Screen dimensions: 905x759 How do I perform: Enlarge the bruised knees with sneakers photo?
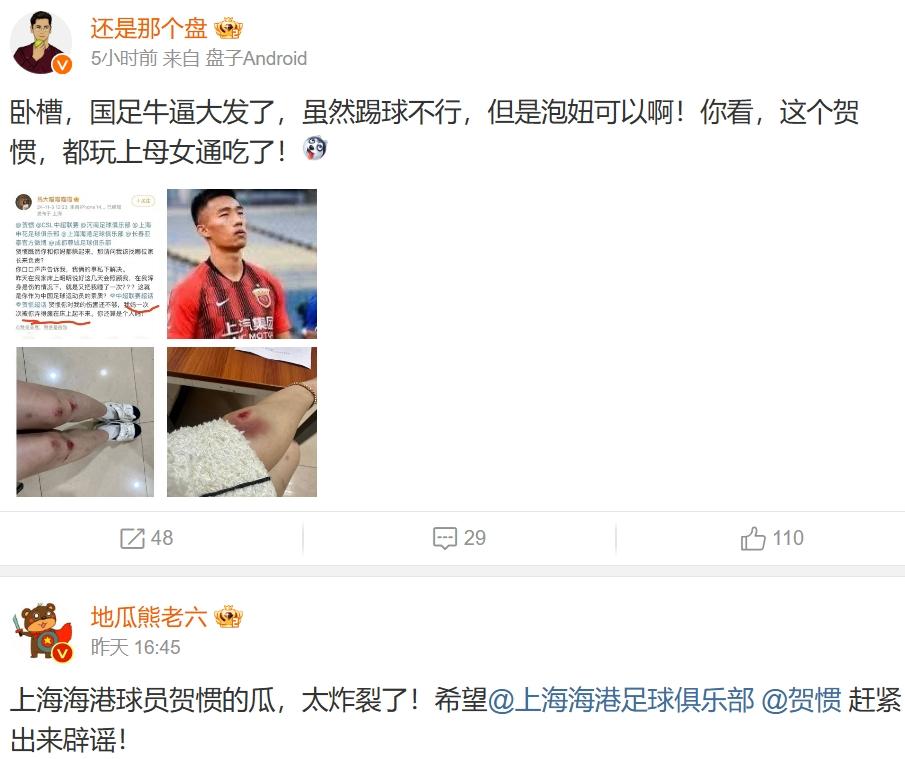click(x=85, y=422)
